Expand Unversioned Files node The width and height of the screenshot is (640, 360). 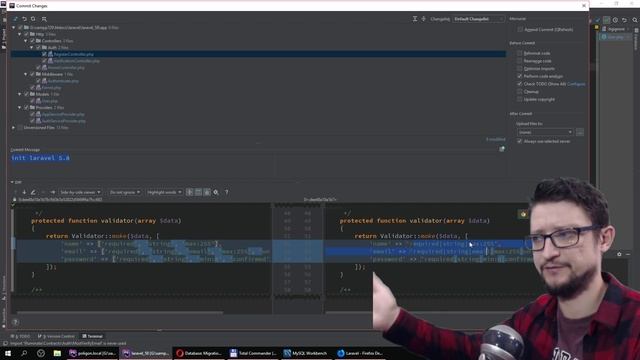pyautogui.click(x=13, y=127)
